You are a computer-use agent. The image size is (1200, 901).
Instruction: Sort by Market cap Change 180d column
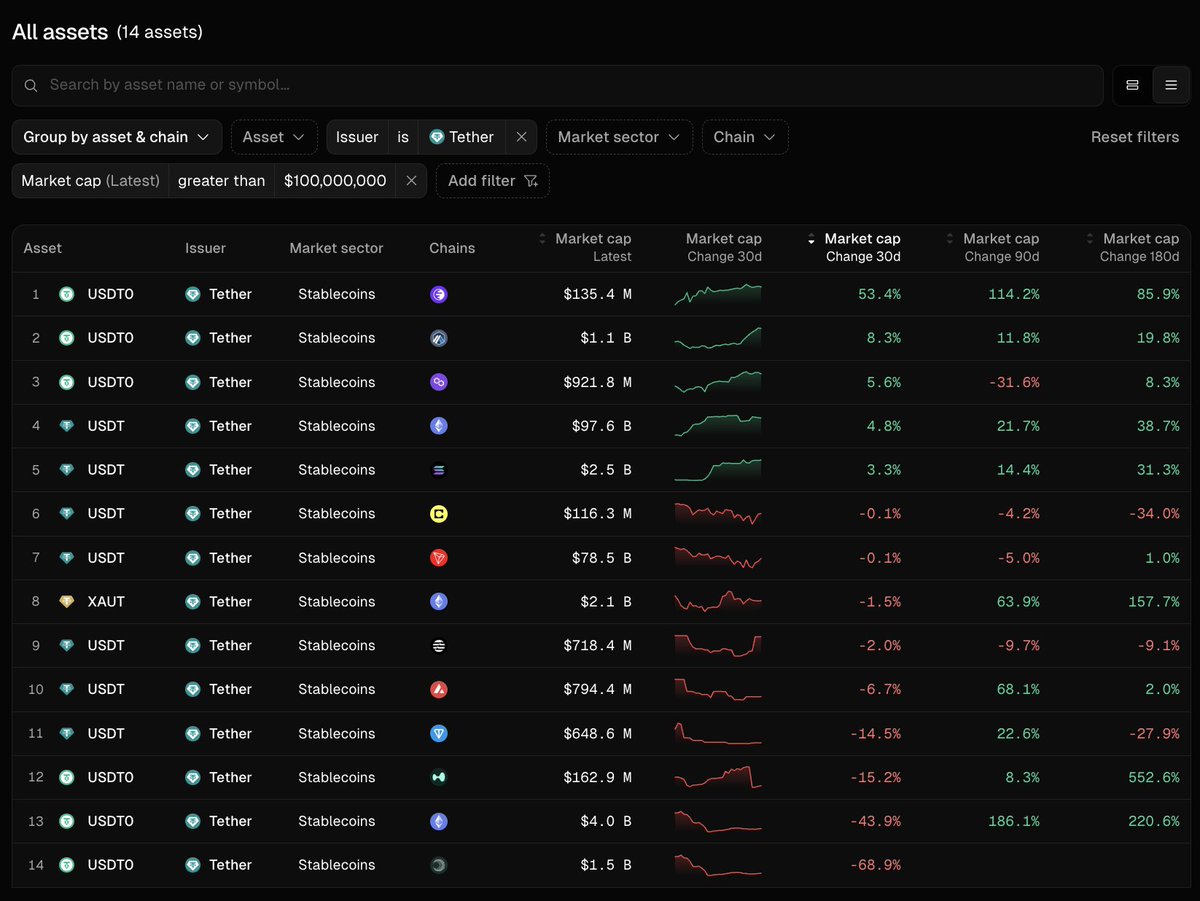coord(1132,248)
